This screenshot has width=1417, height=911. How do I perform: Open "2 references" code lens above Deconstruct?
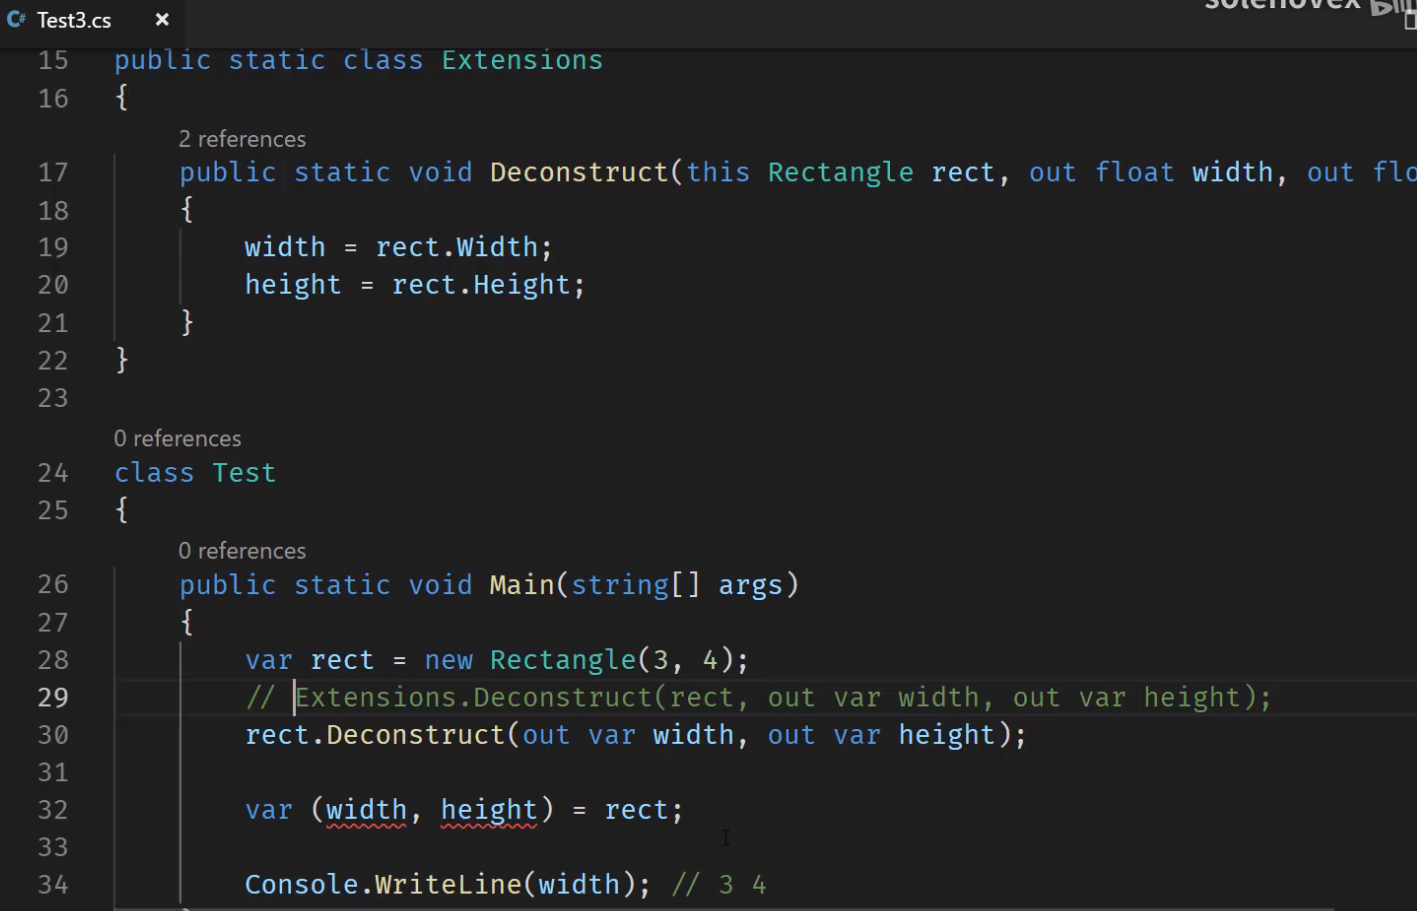(x=242, y=139)
